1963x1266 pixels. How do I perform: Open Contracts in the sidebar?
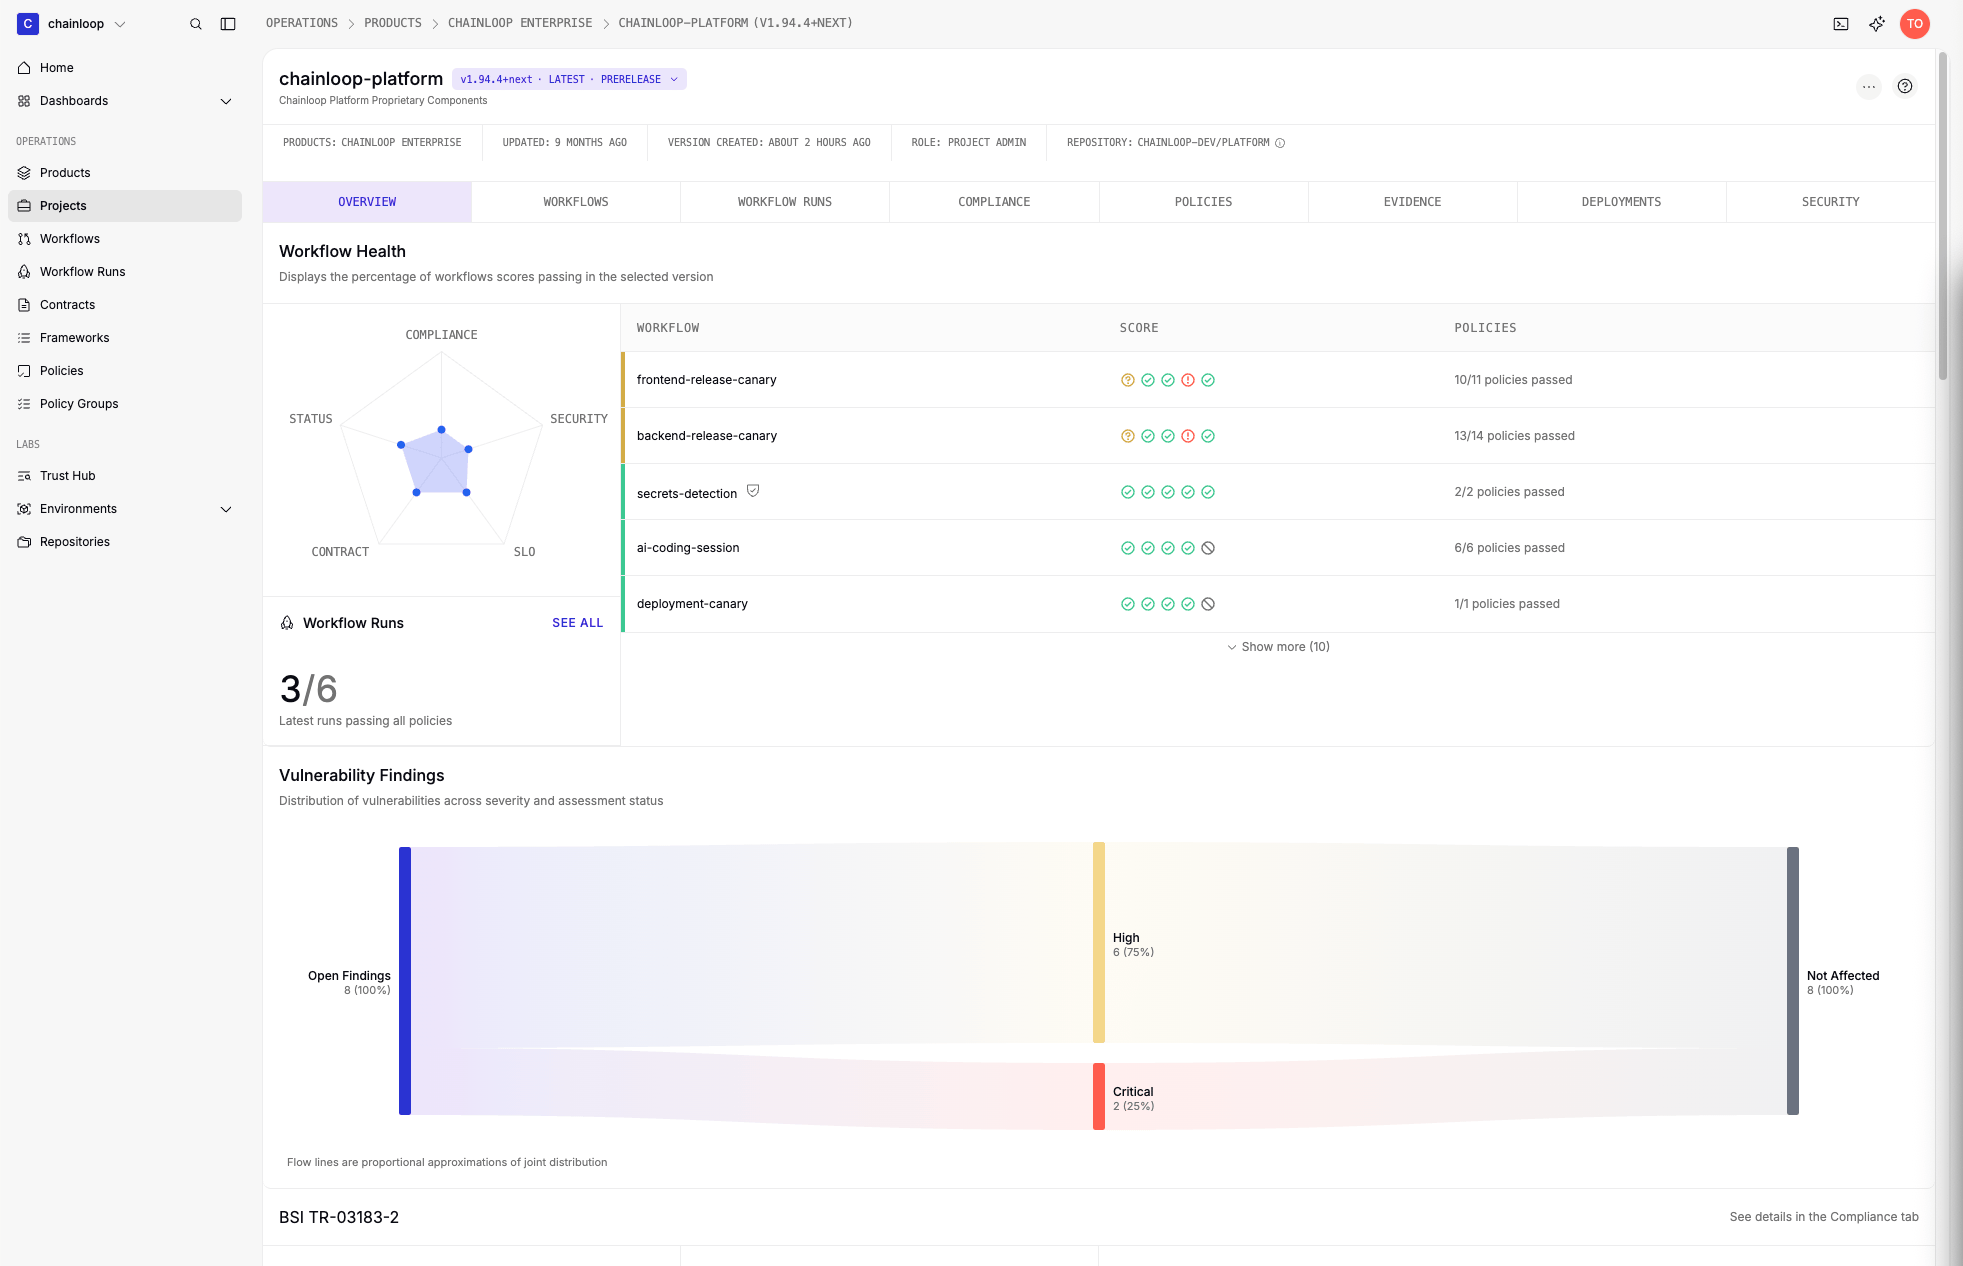125,305
